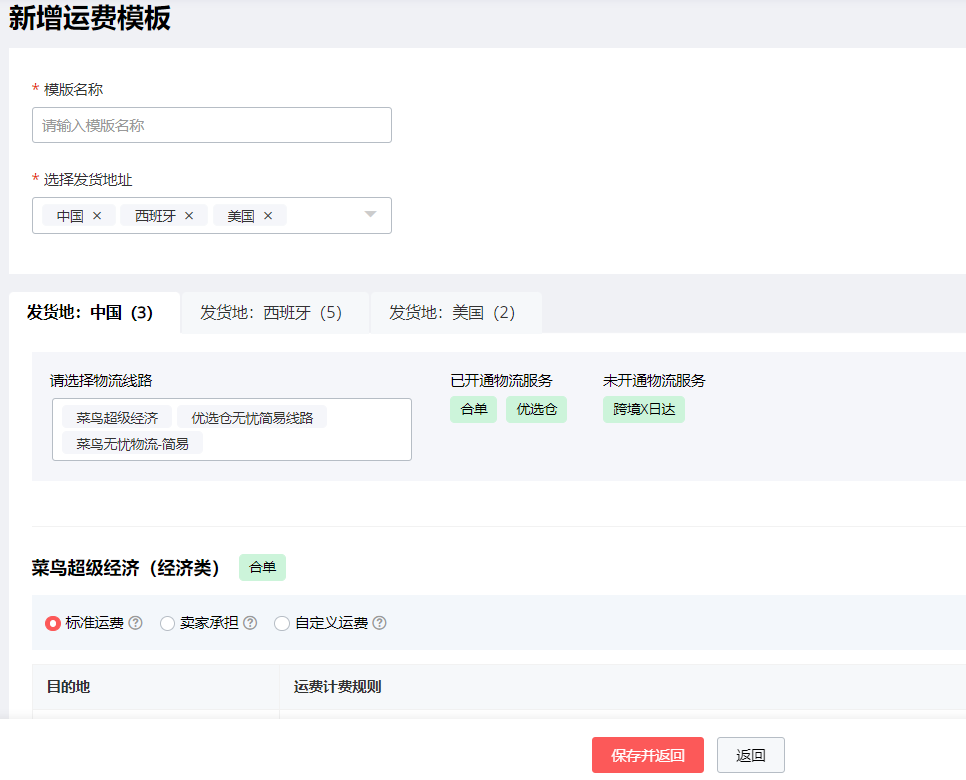Click the 保存并返回 button
The height and width of the screenshot is (780, 966).
(647, 755)
